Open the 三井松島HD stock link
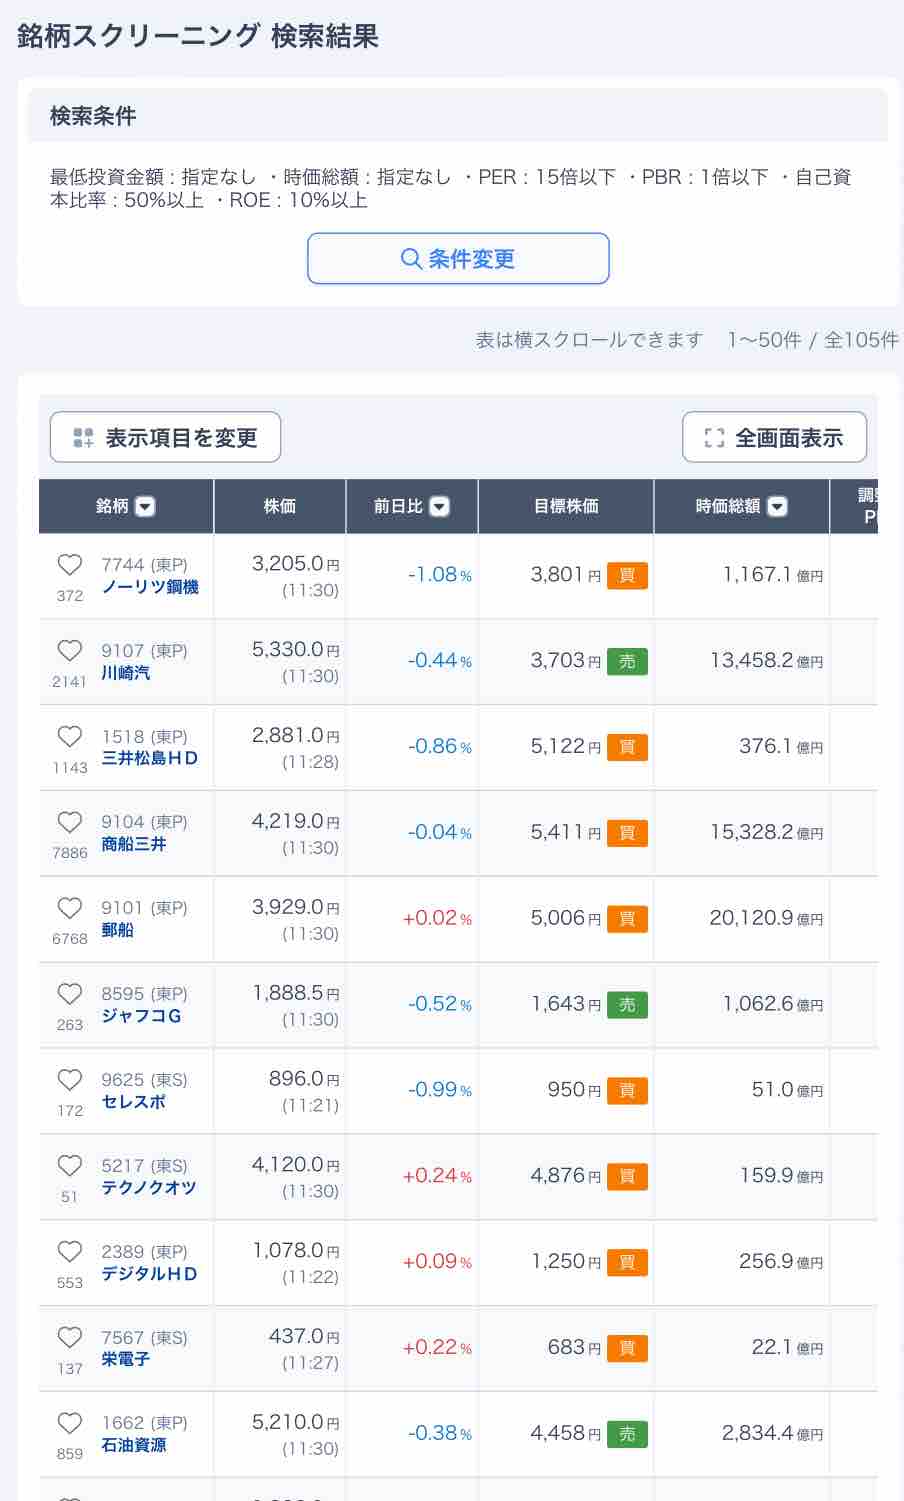The image size is (904, 1501). click(x=150, y=759)
